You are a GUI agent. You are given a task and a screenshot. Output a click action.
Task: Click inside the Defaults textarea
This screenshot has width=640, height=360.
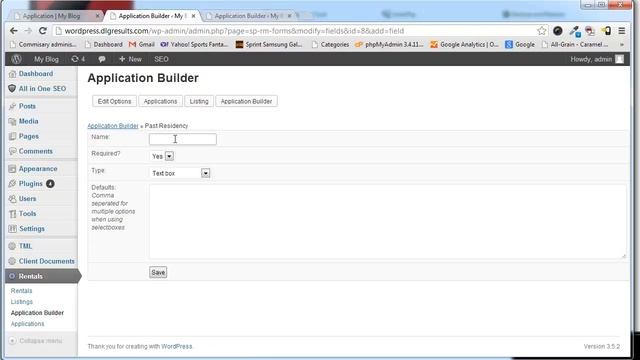tap(387, 221)
